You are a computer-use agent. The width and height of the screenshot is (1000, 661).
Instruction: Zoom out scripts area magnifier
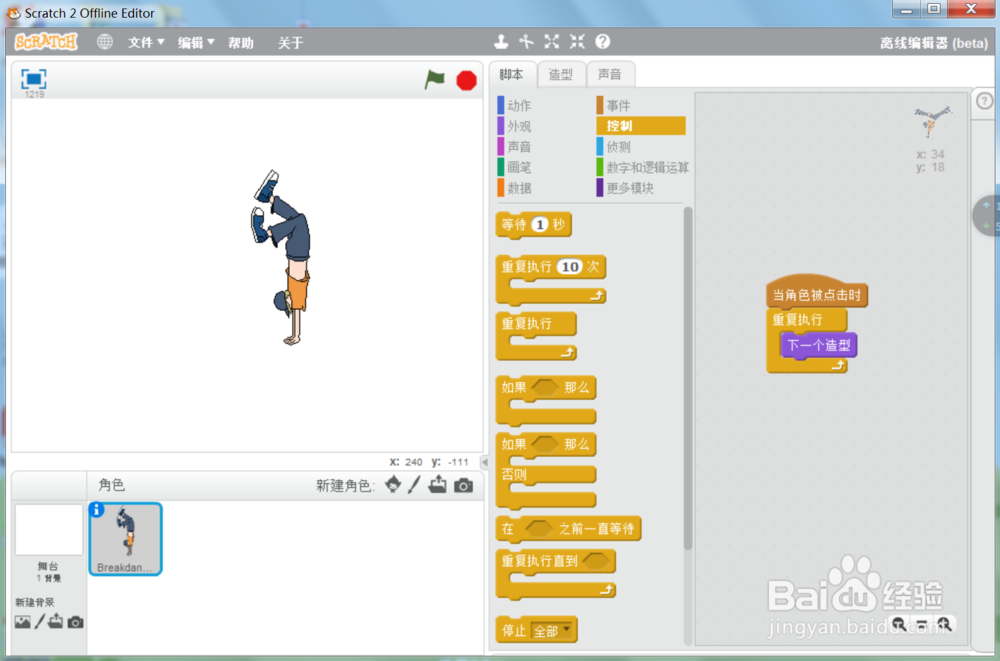(x=899, y=624)
